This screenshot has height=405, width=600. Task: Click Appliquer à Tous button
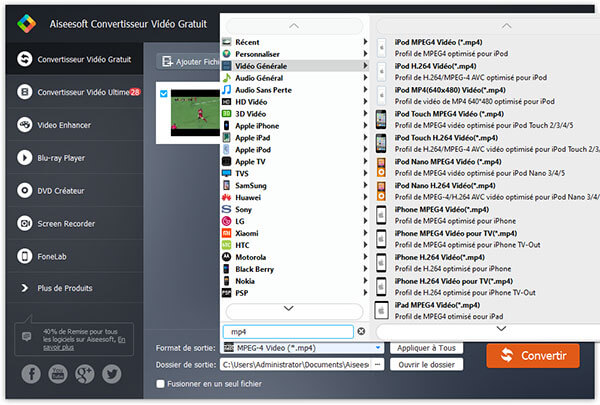(428, 347)
